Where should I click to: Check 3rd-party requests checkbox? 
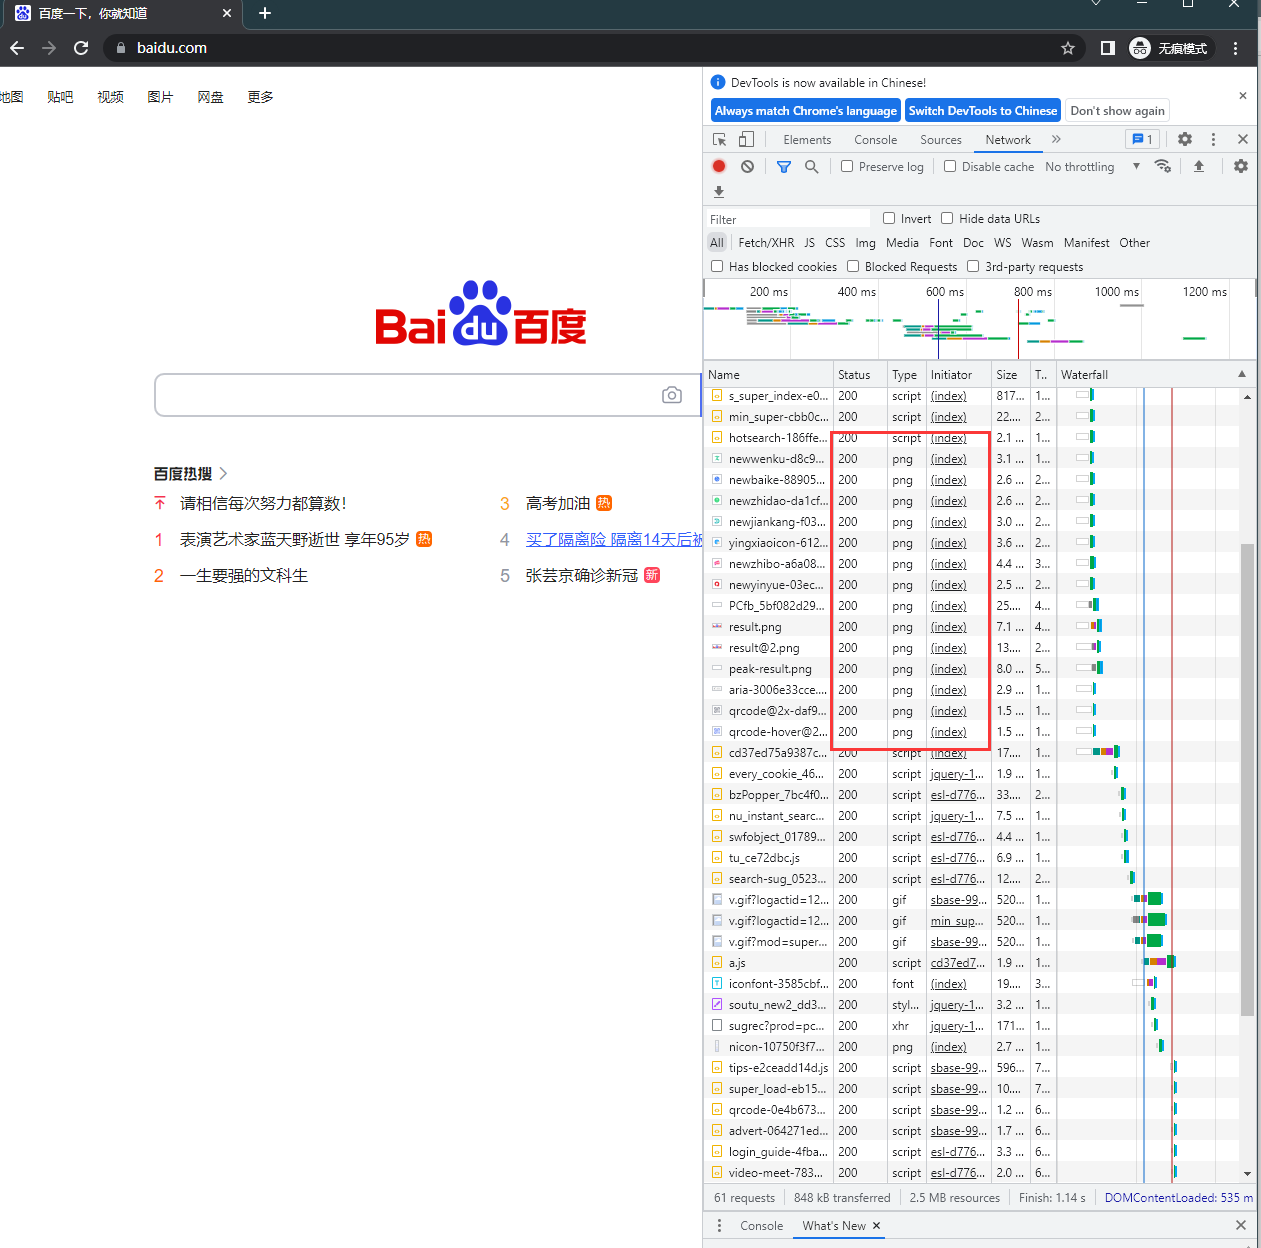[x=973, y=266]
